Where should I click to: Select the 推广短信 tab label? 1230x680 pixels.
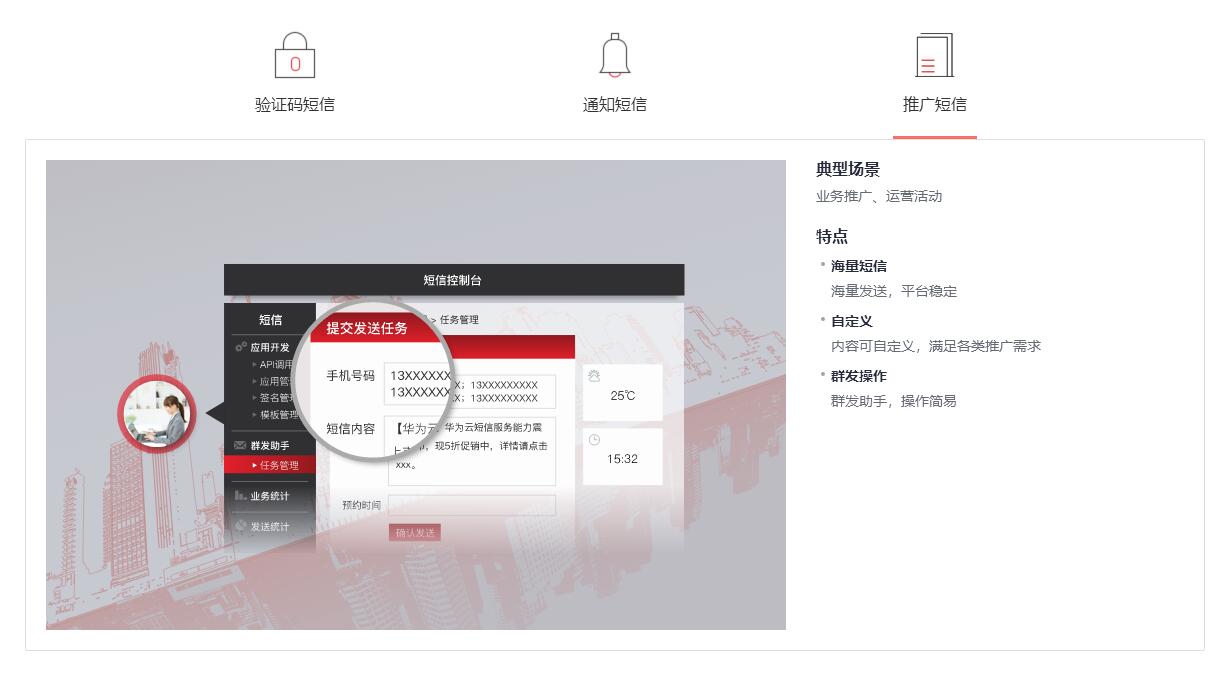pyautogui.click(x=935, y=104)
